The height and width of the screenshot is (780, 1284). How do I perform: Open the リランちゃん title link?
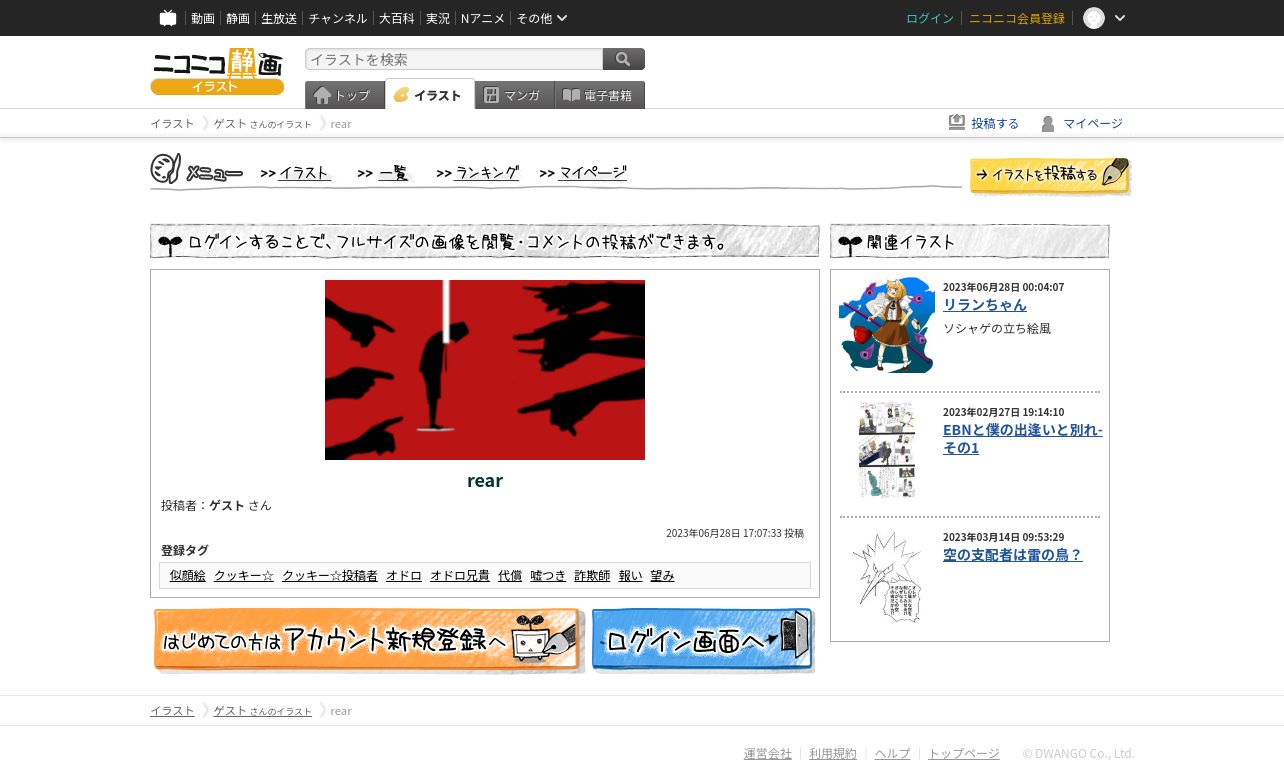click(x=985, y=305)
